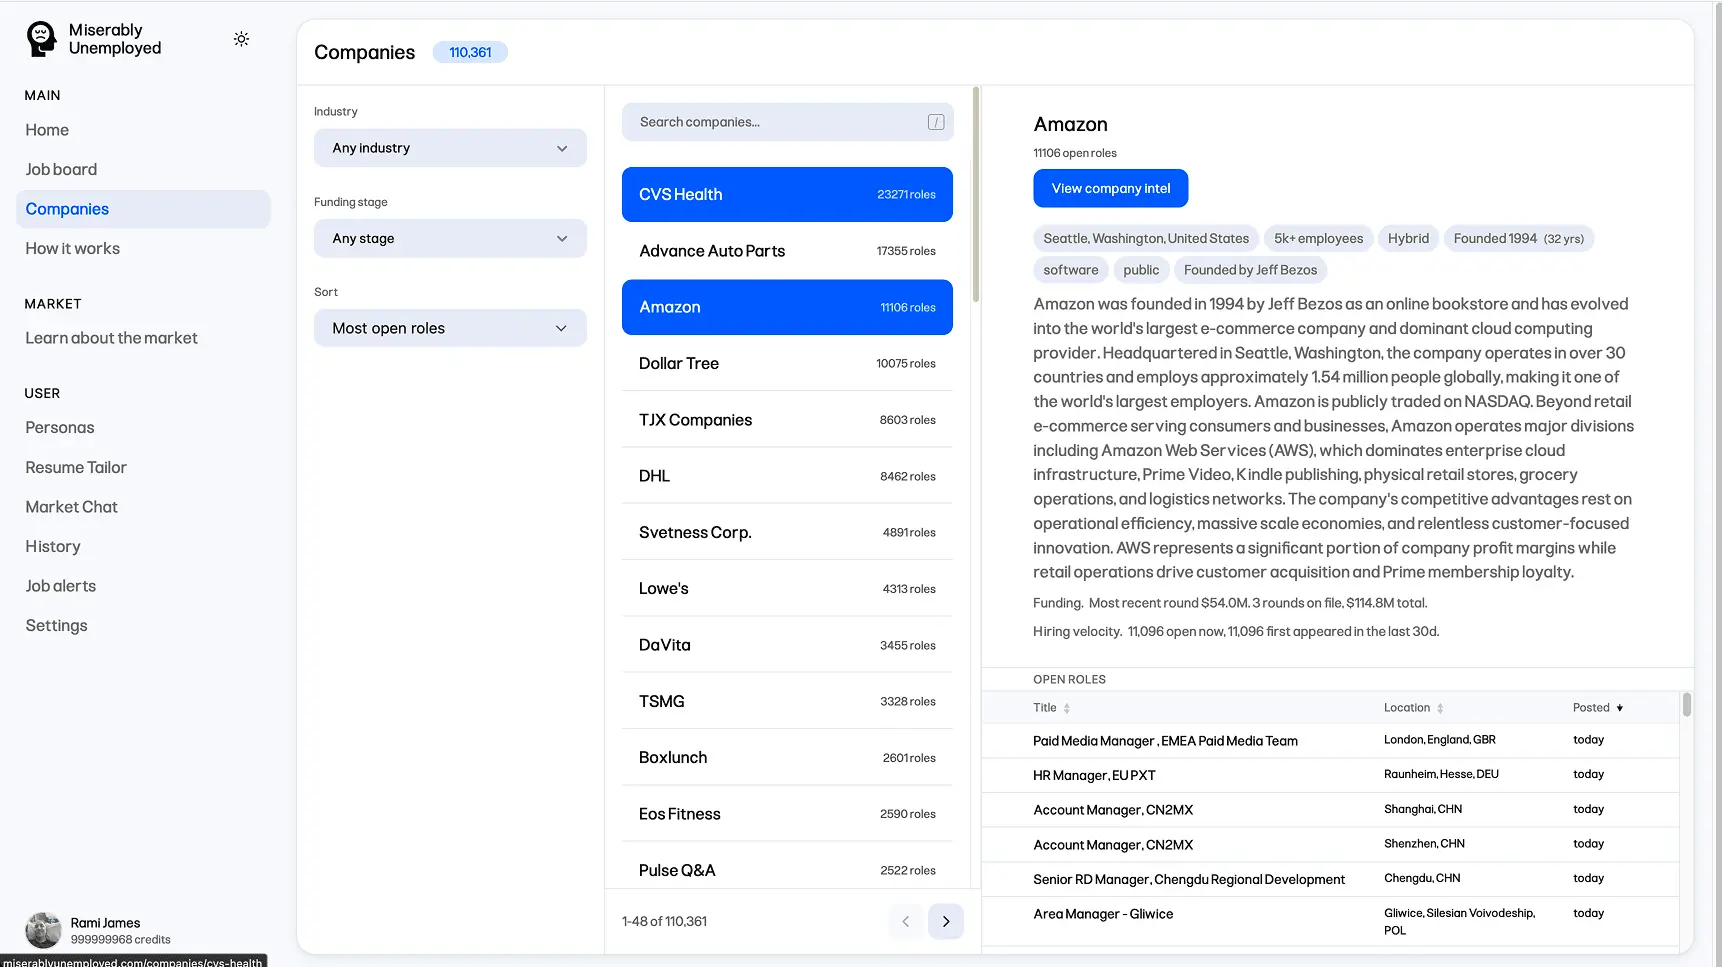1722x967 pixels.
Task: Select Boxlunch company row
Action: click(787, 758)
